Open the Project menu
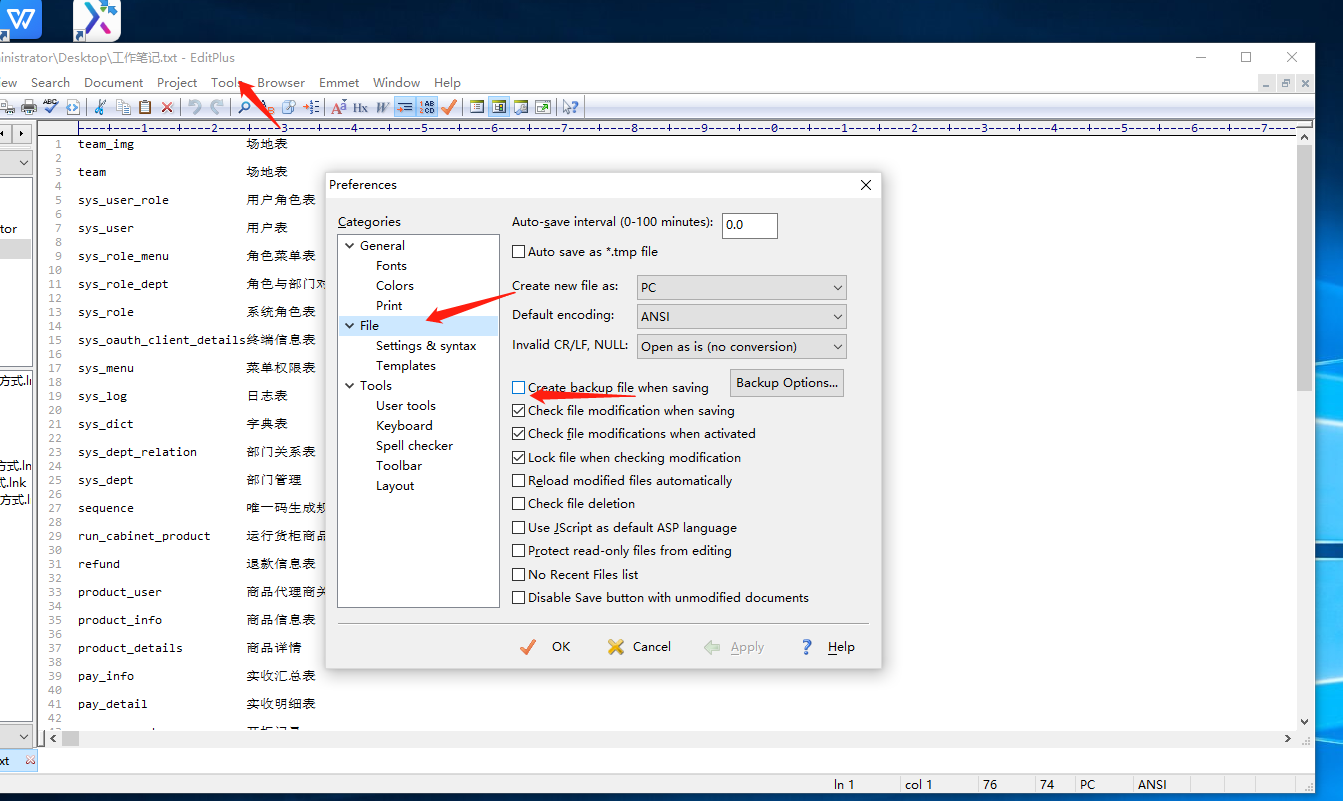1343x801 pixels. [x=177, y=83]
